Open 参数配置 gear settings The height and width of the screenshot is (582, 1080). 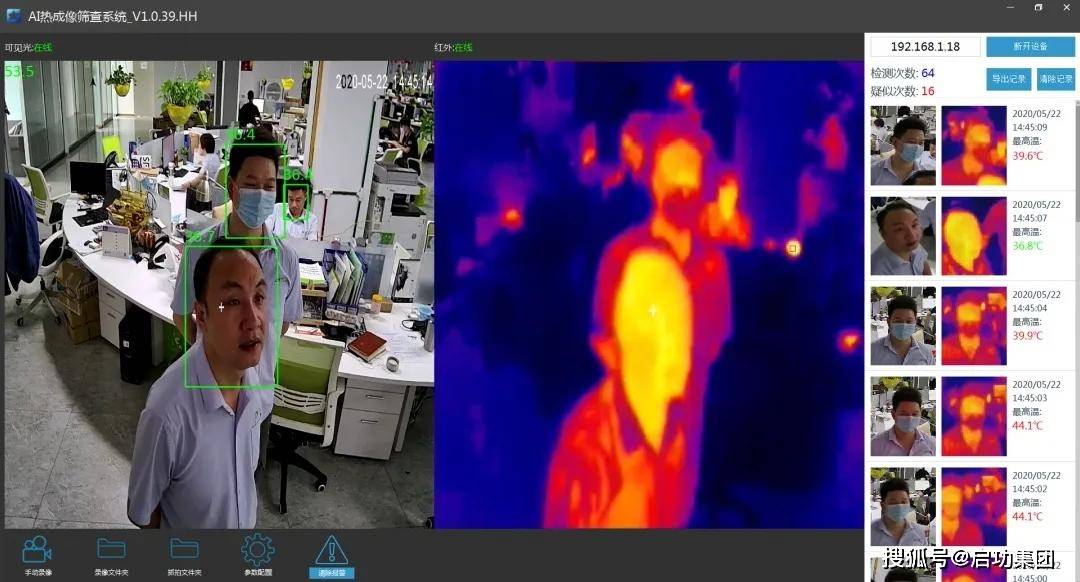pyautogui.click(x=257, y=549)
